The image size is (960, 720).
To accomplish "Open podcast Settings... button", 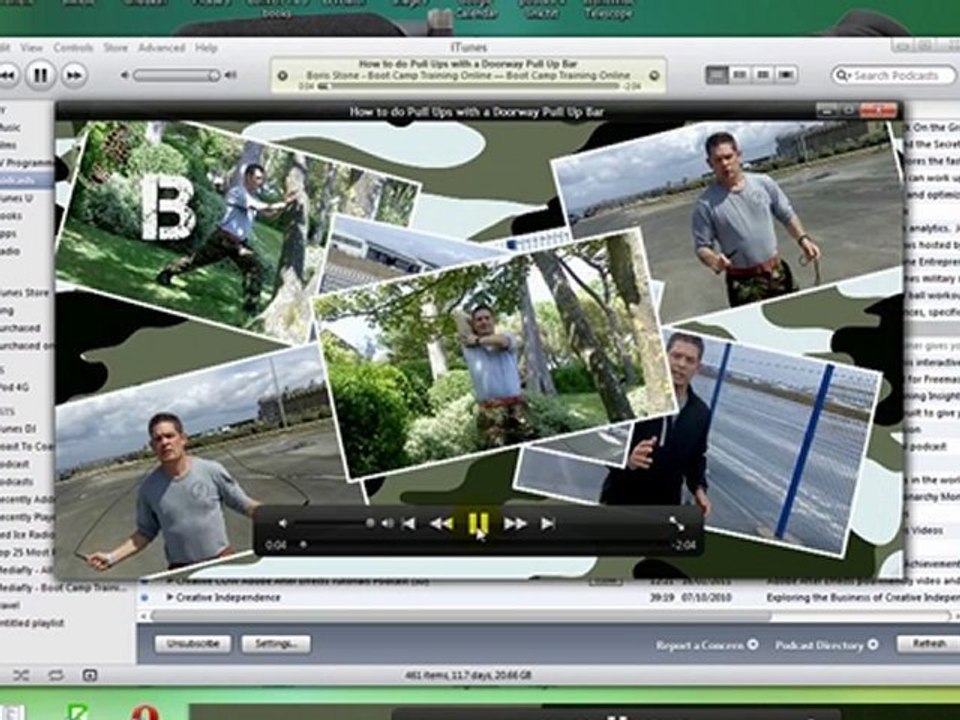I will (276, 643).
